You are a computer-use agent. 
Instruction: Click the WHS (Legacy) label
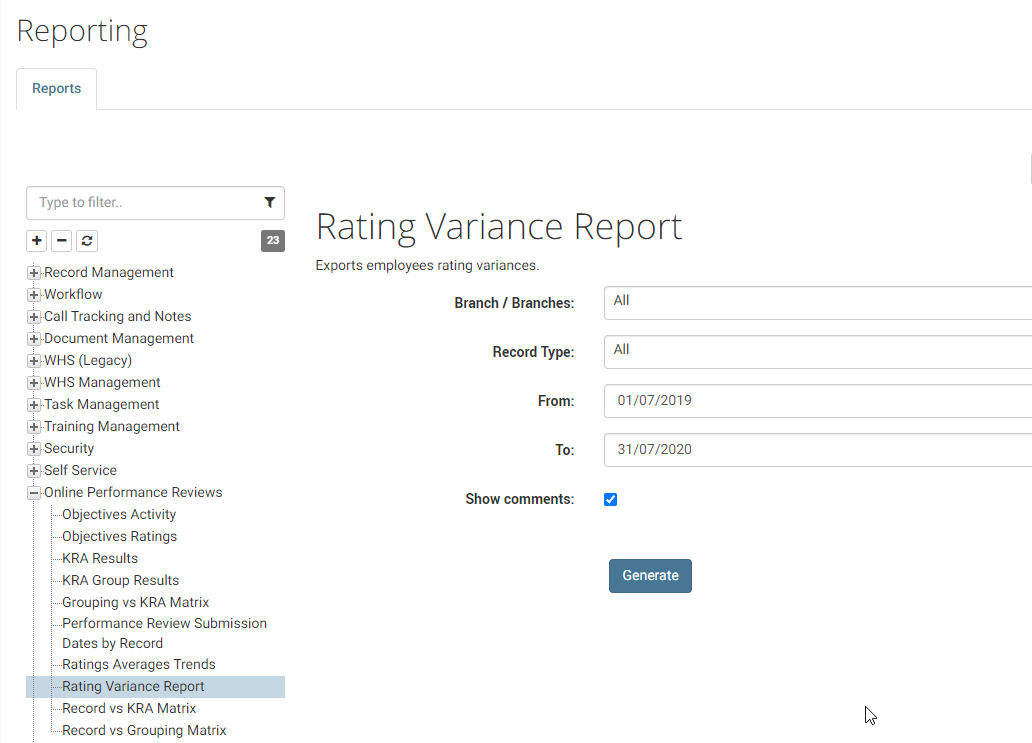tap(88, 361)
